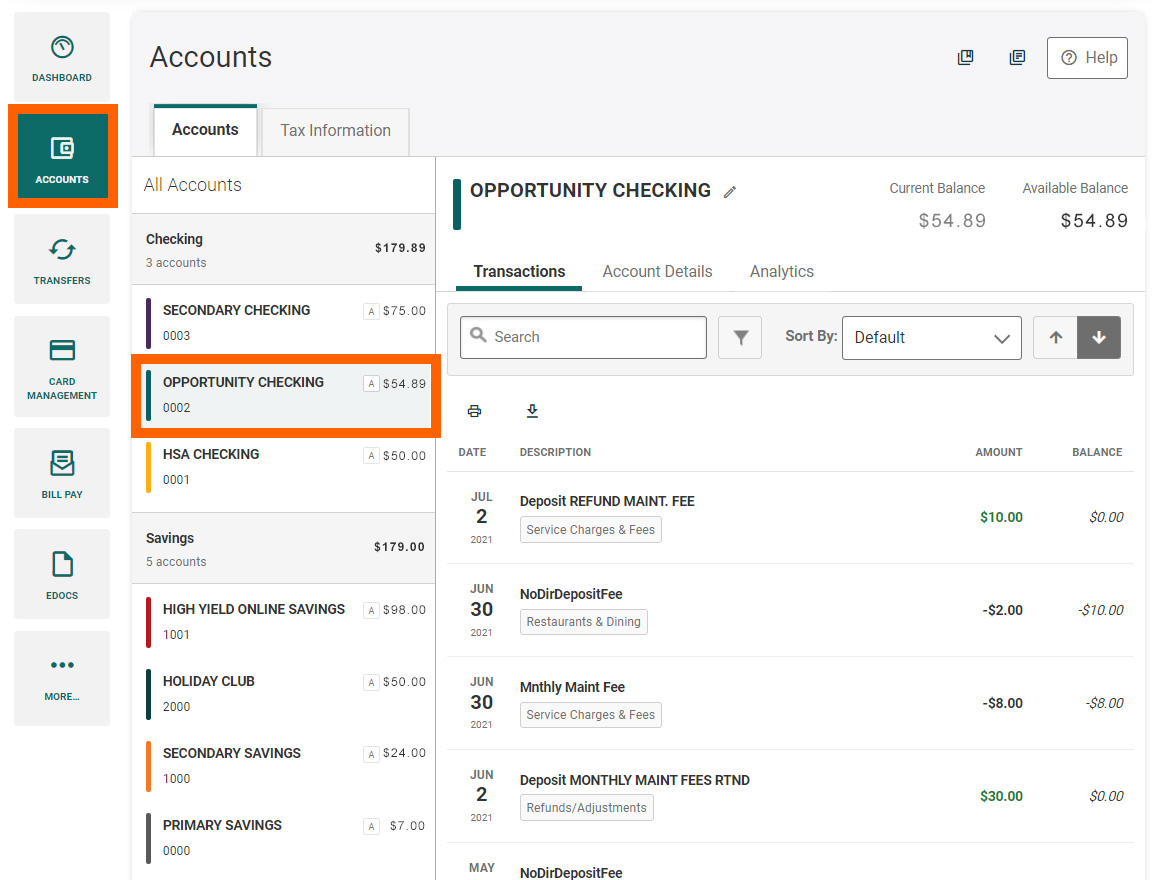Toggle ascending sort order for transactions
The width and height of the screenshot is (1157, 880).
coord(1055,337)
